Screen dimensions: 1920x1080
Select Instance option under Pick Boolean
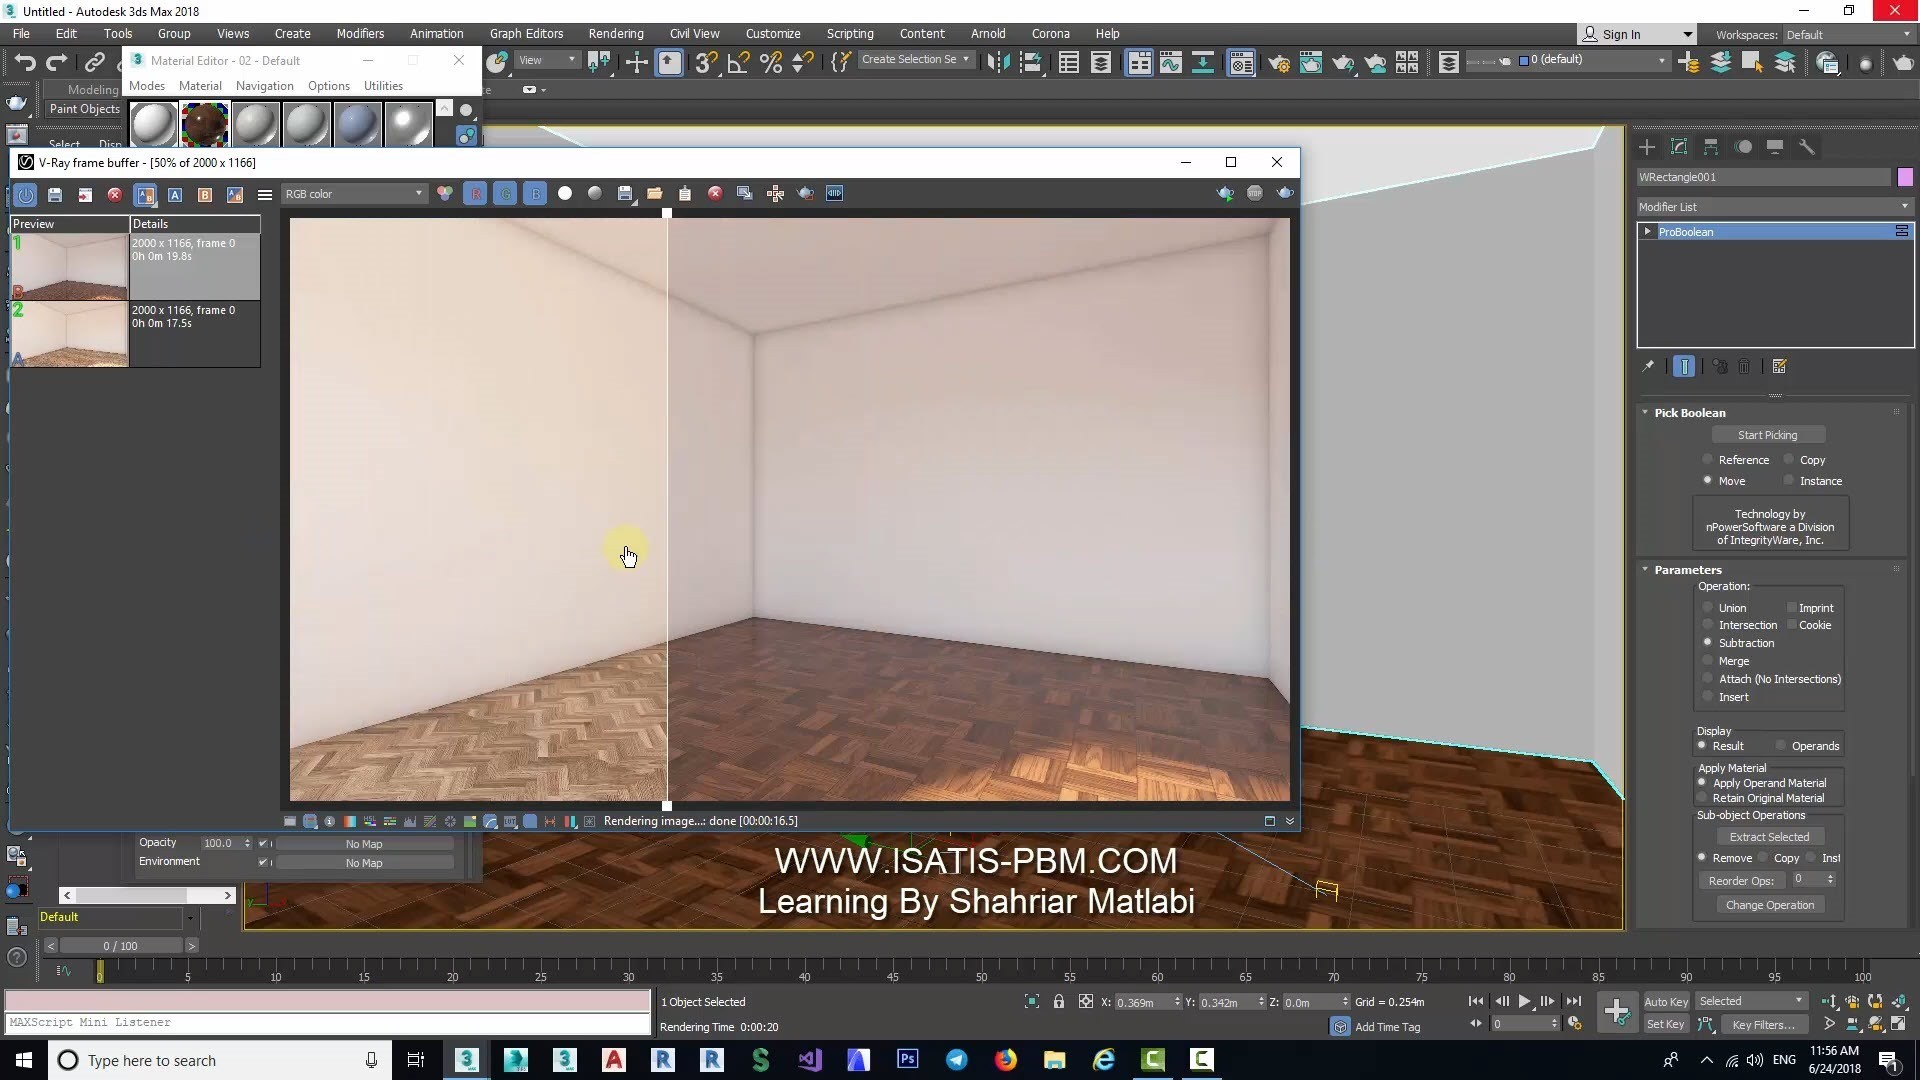pyautogui.click(x=1789, y=481)
